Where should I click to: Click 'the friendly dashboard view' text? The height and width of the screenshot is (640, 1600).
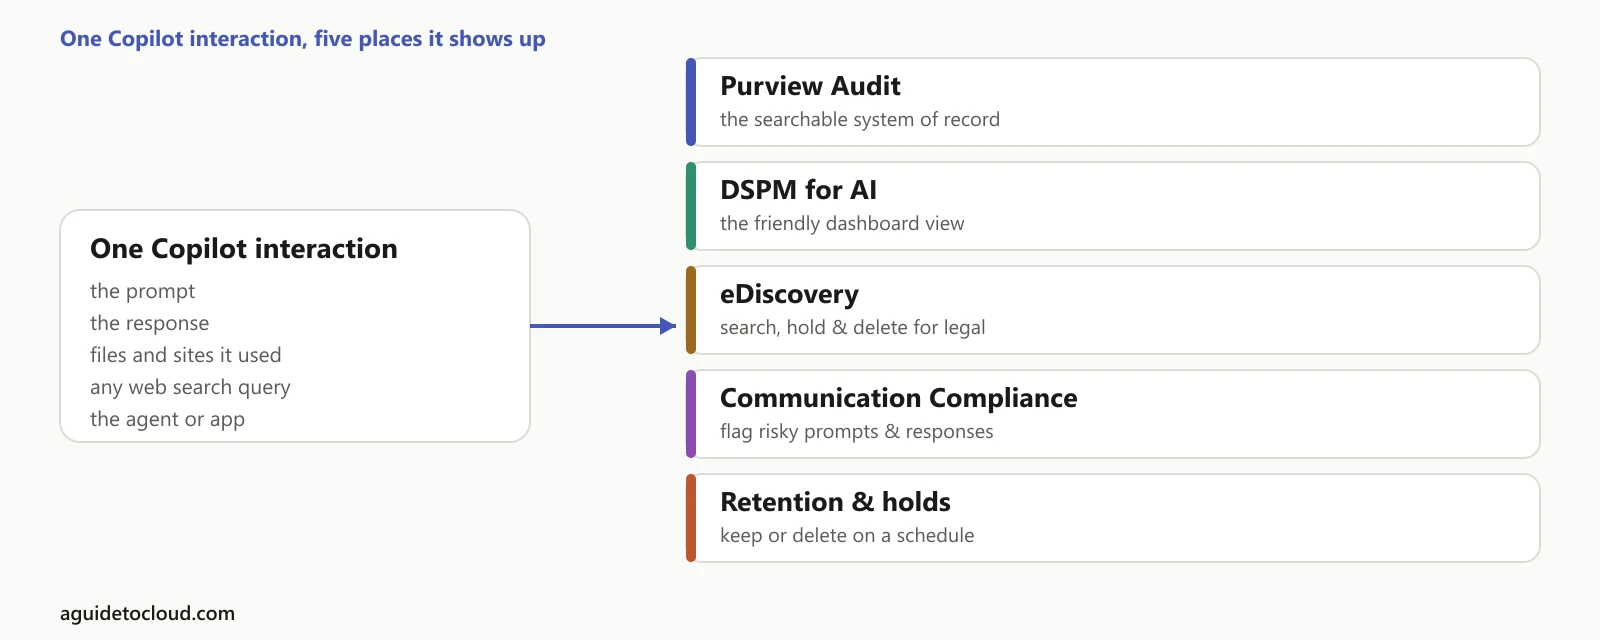tap(842, 223)
